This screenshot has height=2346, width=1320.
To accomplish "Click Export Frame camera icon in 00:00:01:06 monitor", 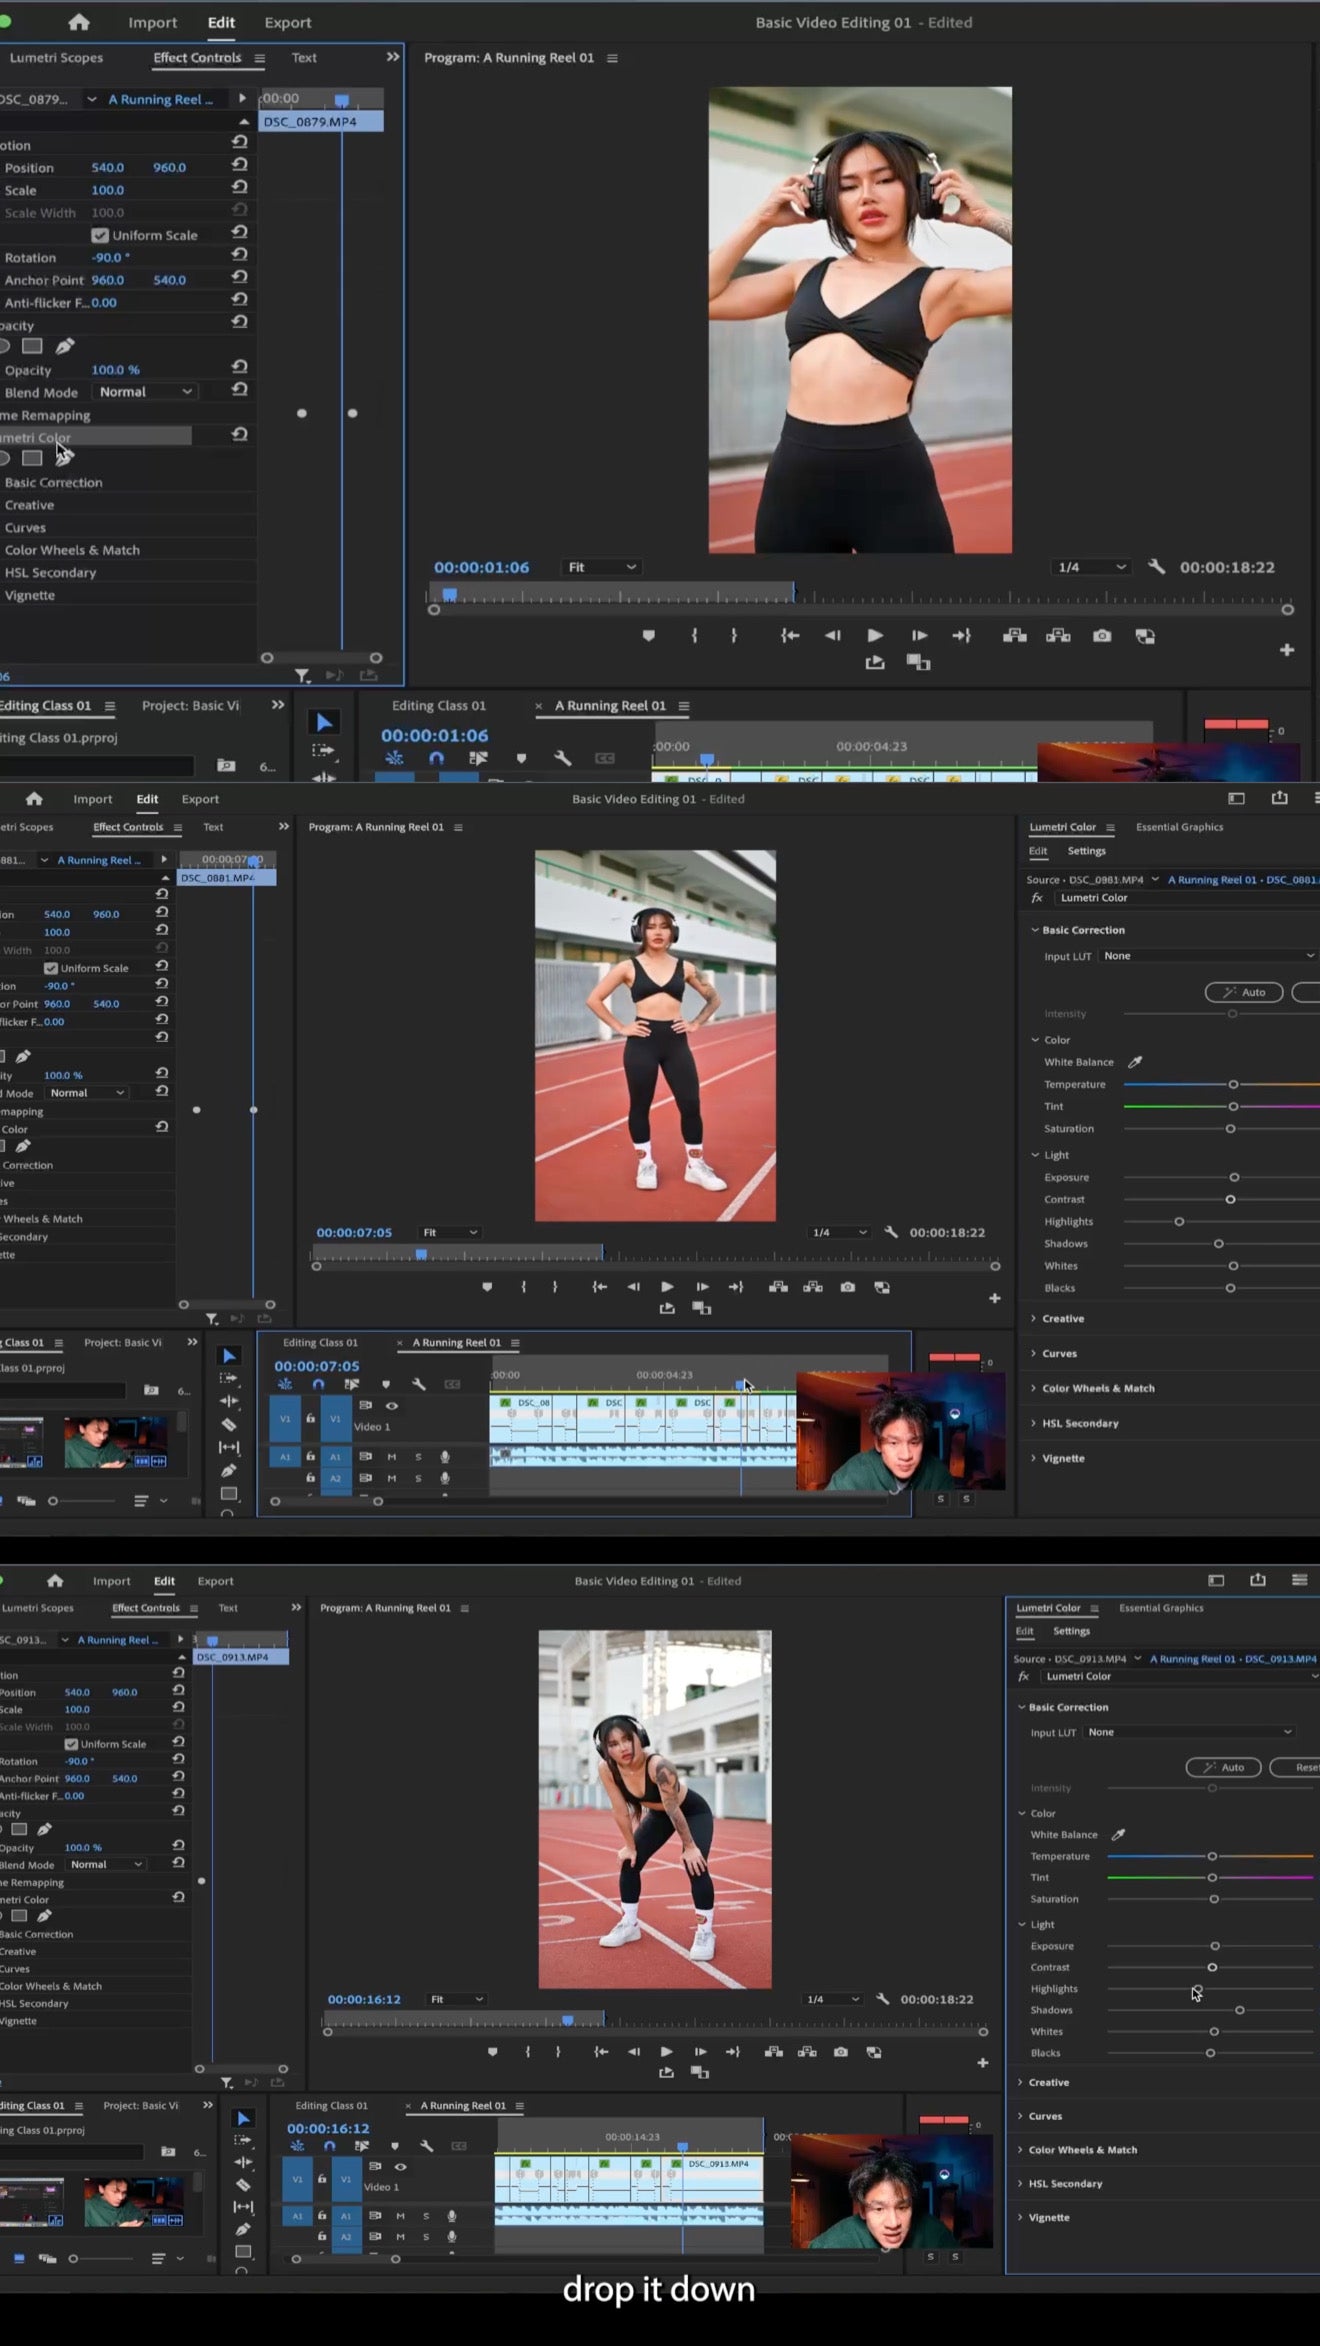I will pyautogui.click(x=1101, y=636).
